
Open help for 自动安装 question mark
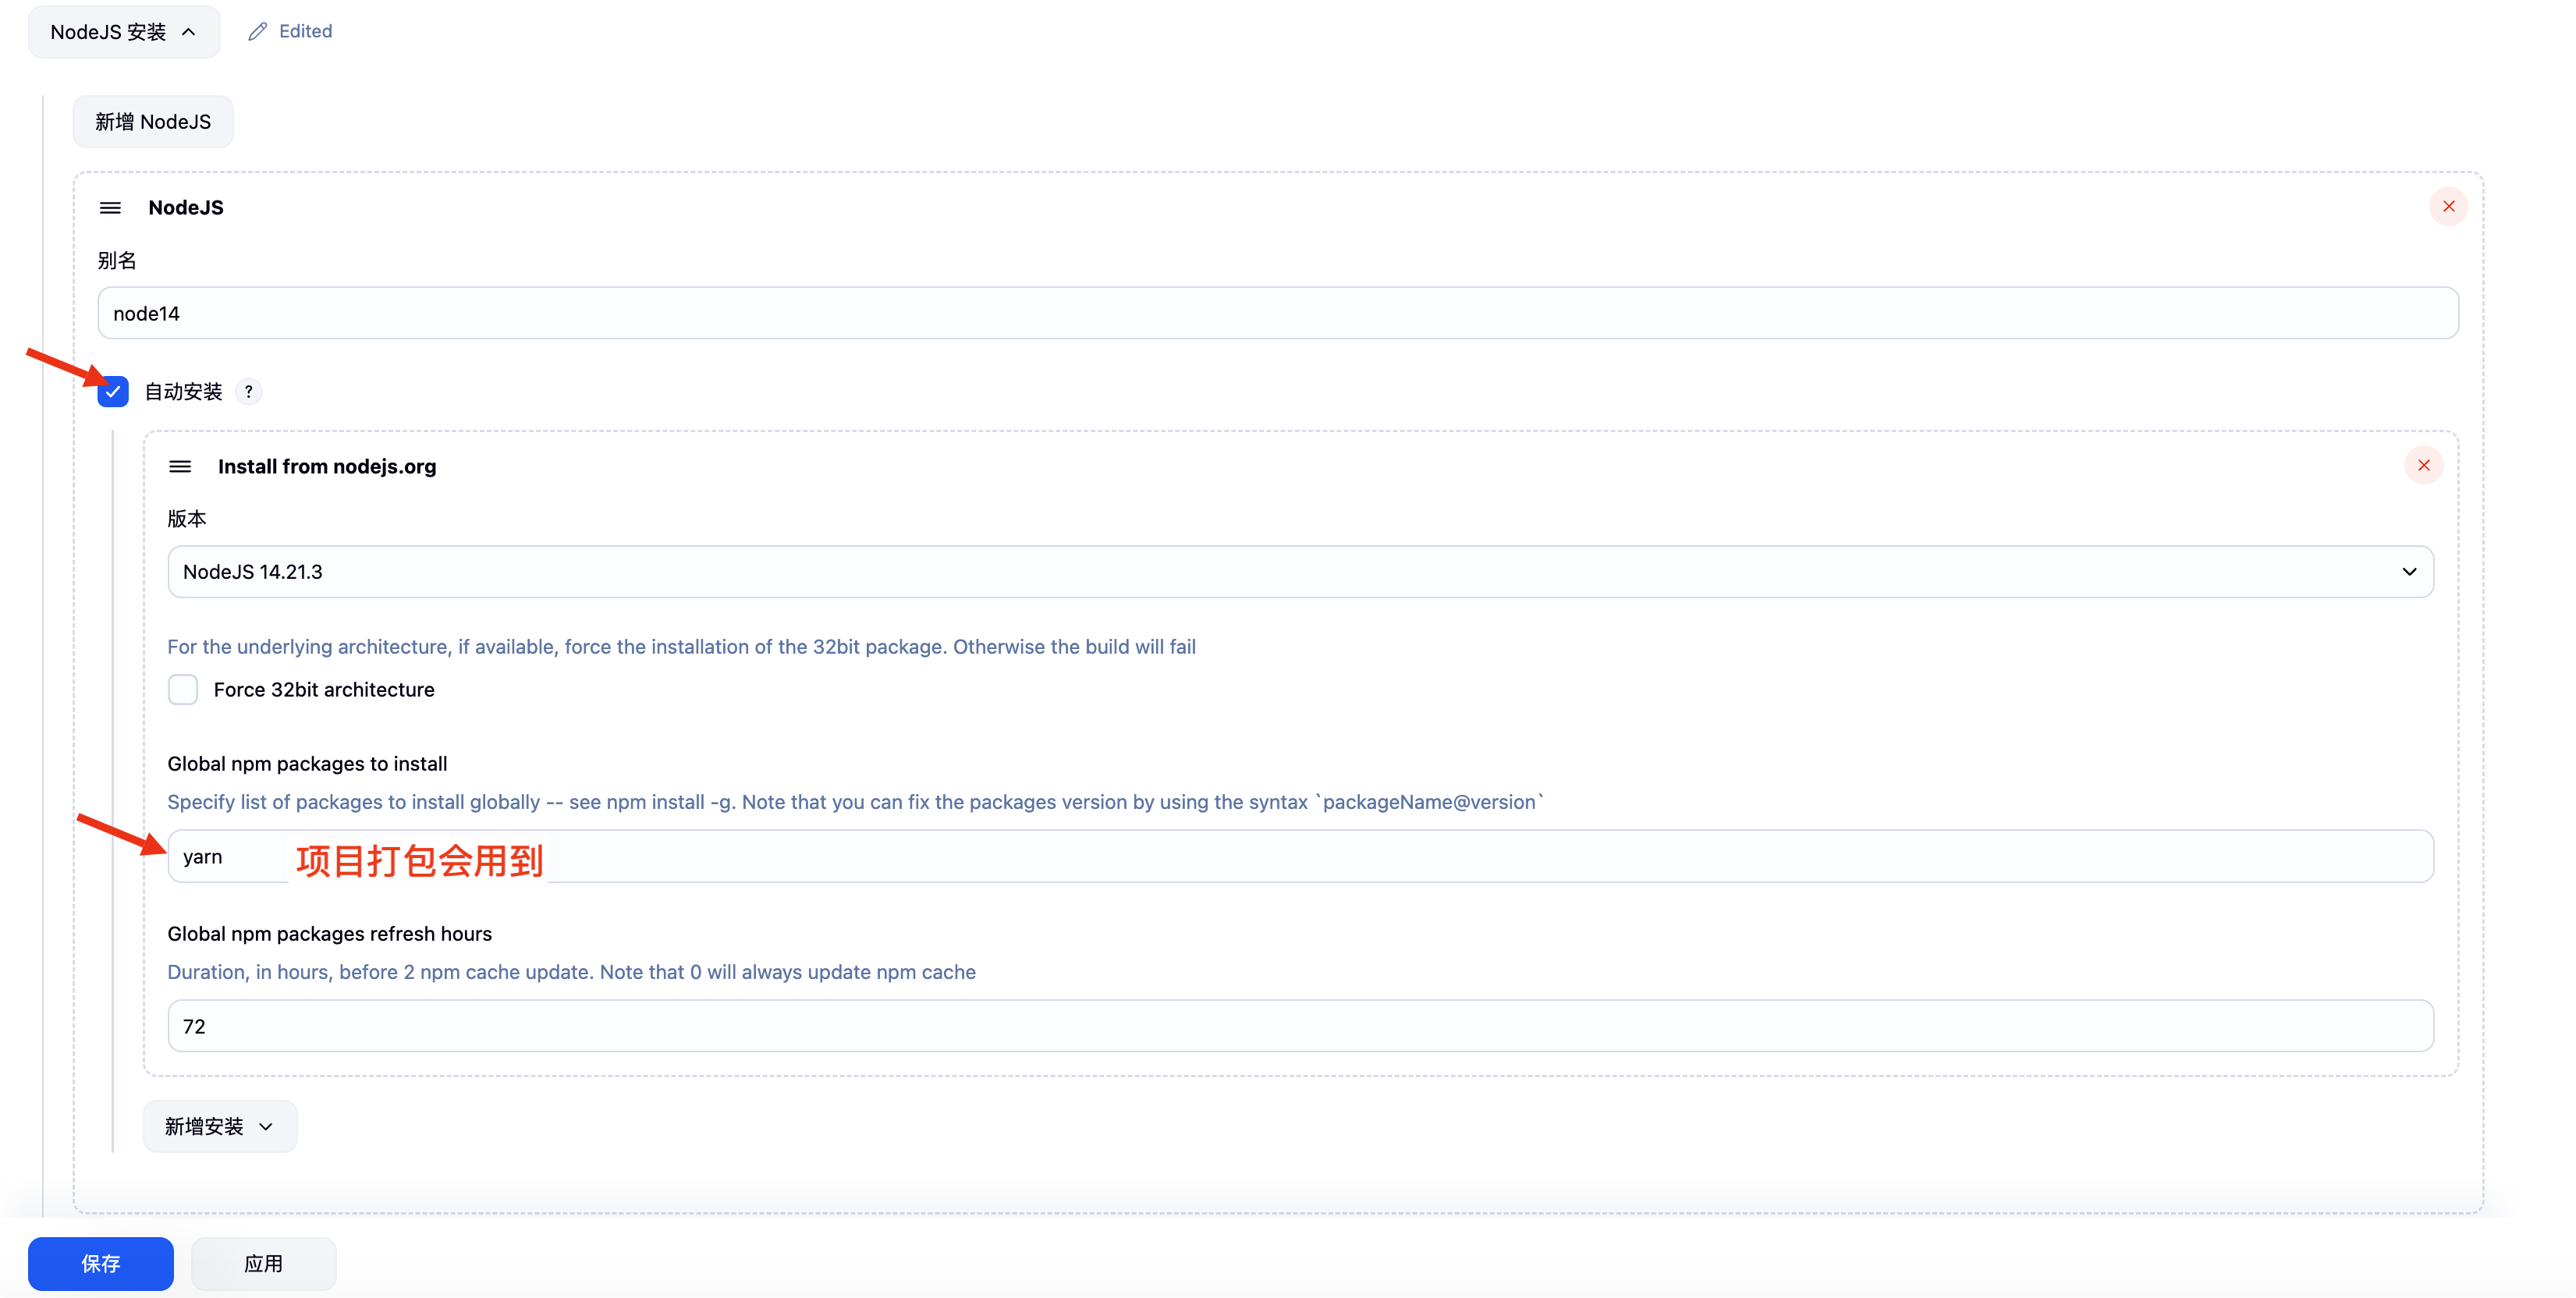pyautogui.click(x=248, y=391)
